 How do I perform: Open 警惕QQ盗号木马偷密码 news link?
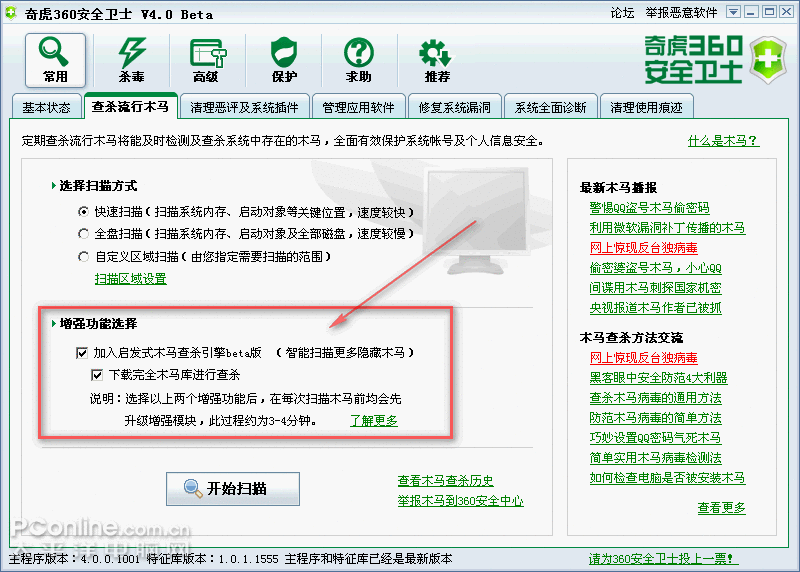point(649,208)
